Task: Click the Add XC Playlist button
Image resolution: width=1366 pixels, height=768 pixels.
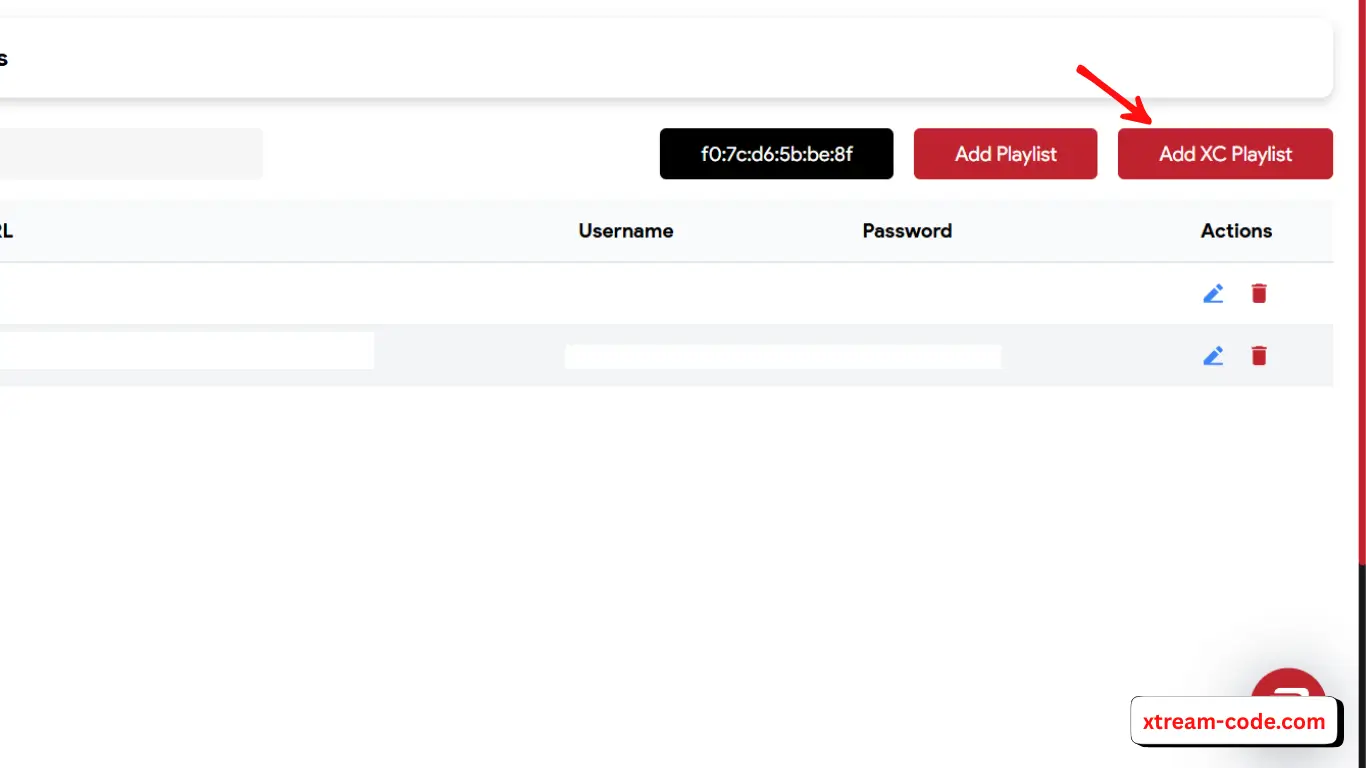Action: (1225, 154)
